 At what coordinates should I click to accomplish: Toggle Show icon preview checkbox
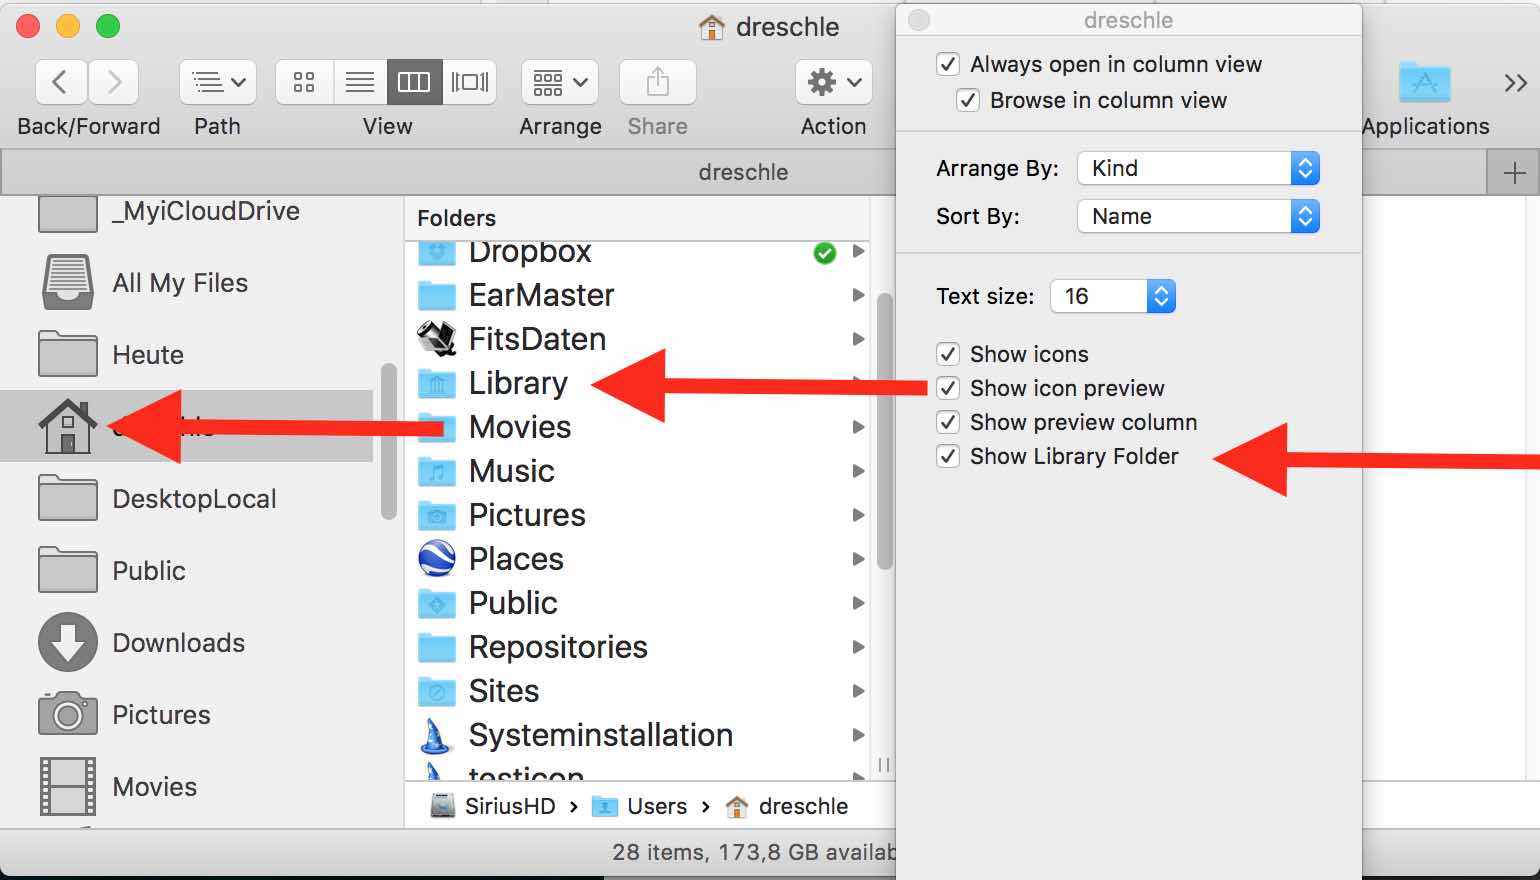948,388
